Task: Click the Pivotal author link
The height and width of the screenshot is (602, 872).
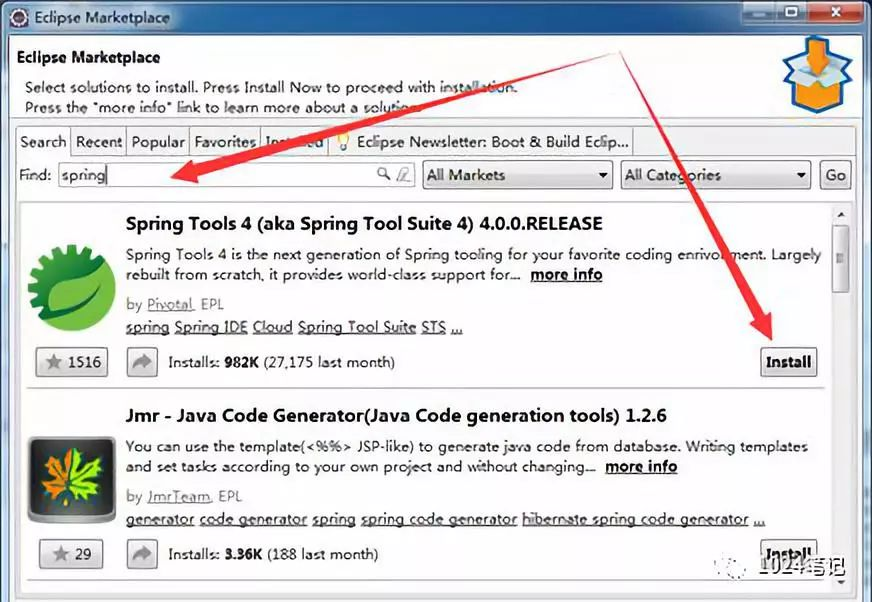Action: (x=170, y=304)
